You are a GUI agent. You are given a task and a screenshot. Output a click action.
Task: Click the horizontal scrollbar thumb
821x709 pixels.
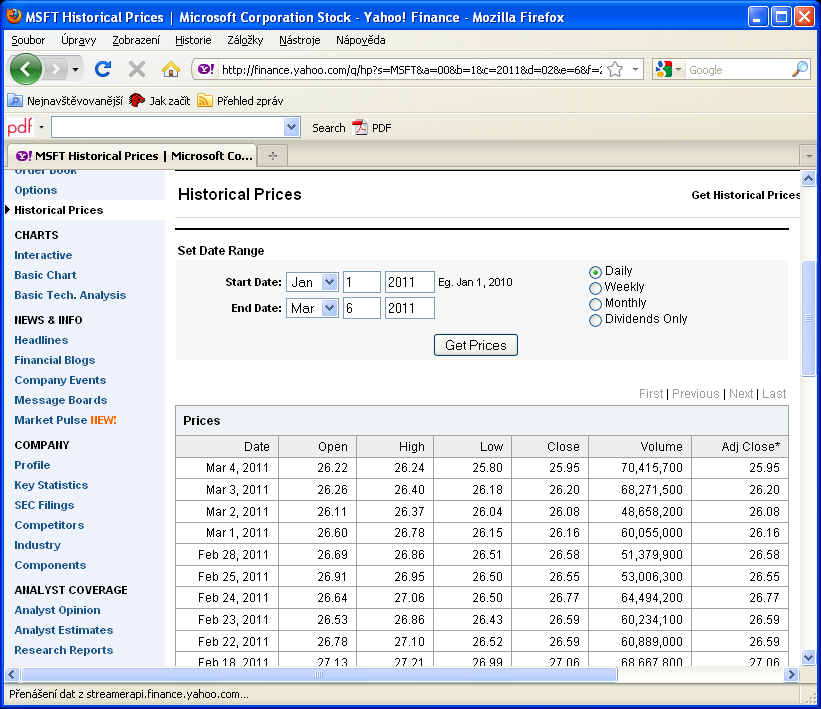point(319,674)
